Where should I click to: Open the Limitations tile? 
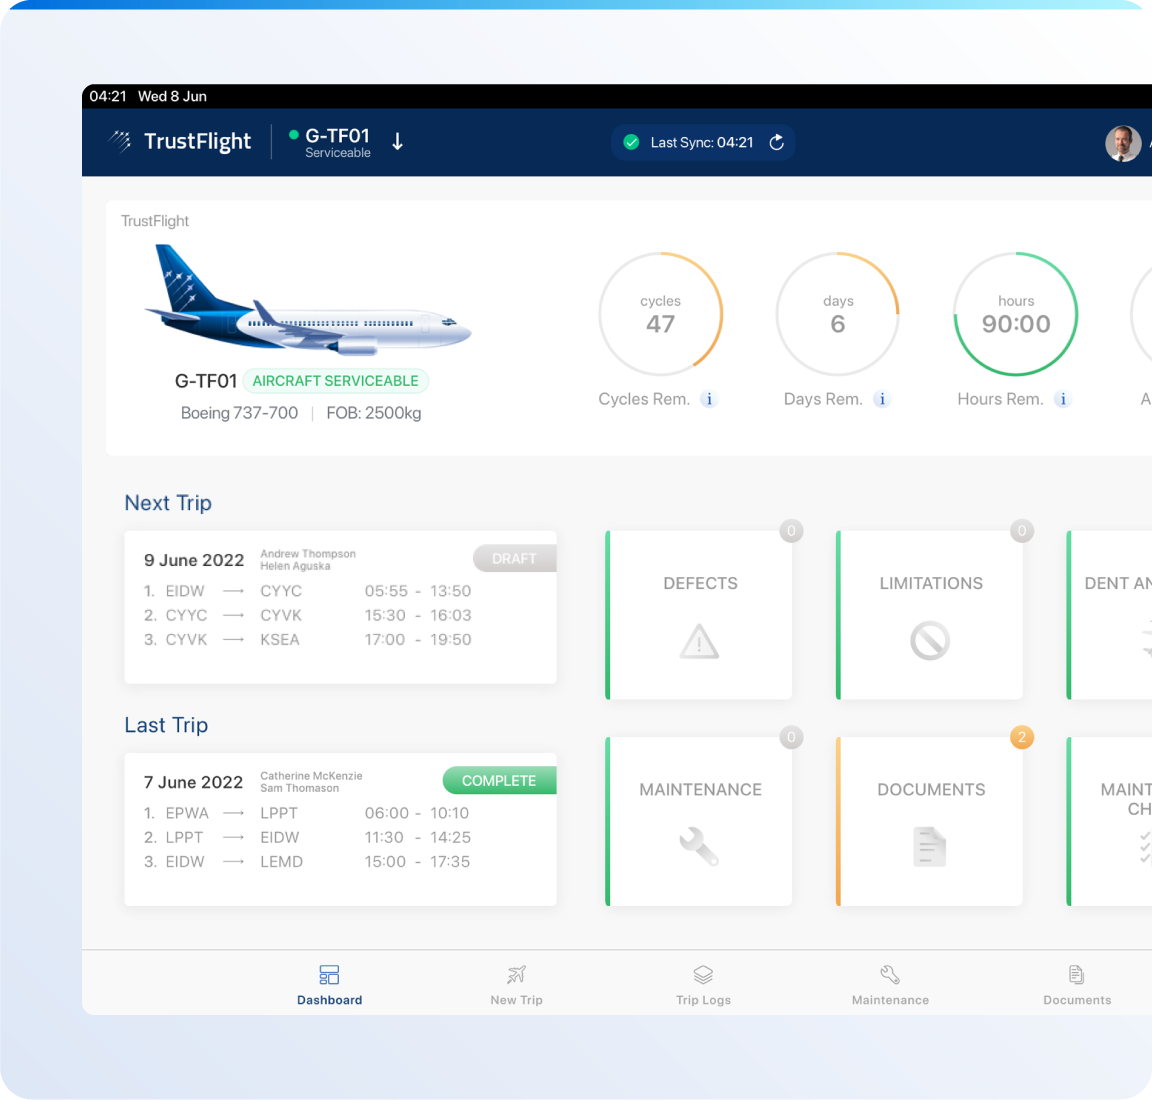[x=930, y=615]
